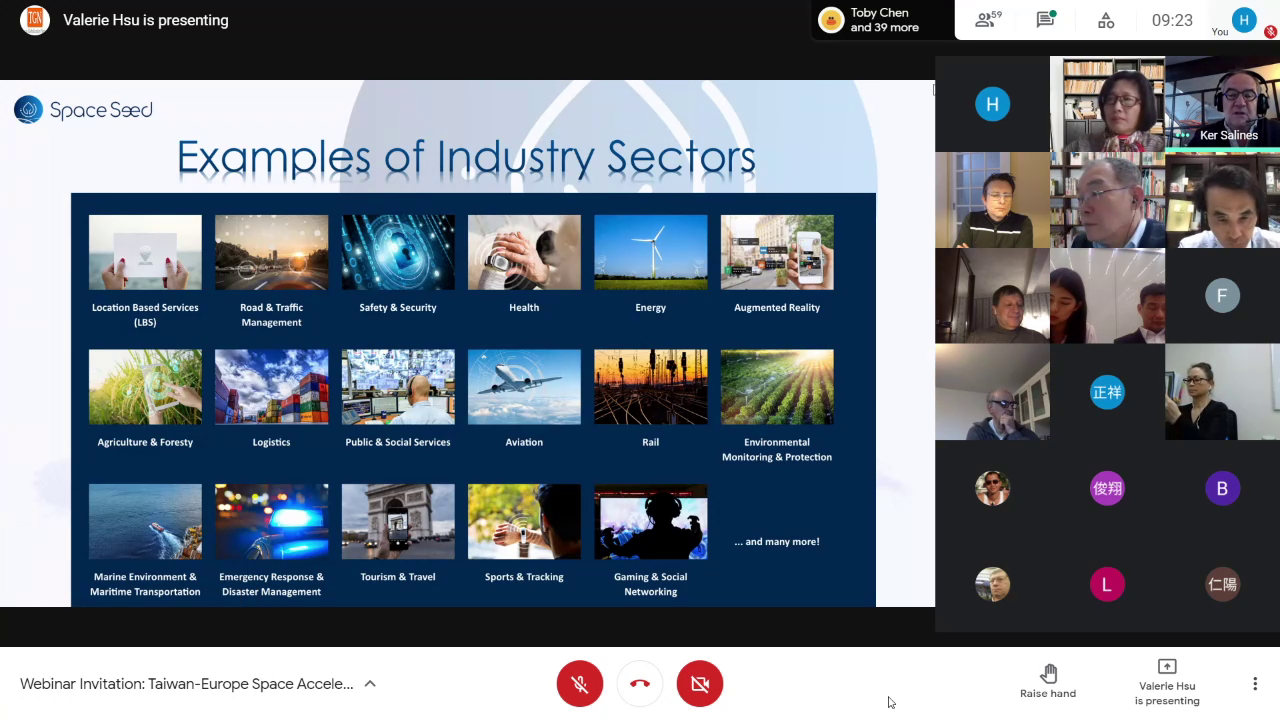Open the three-dot more options menu
Image resolution: width=1280 pixels, height=720 pixels.
point(1255,684)
